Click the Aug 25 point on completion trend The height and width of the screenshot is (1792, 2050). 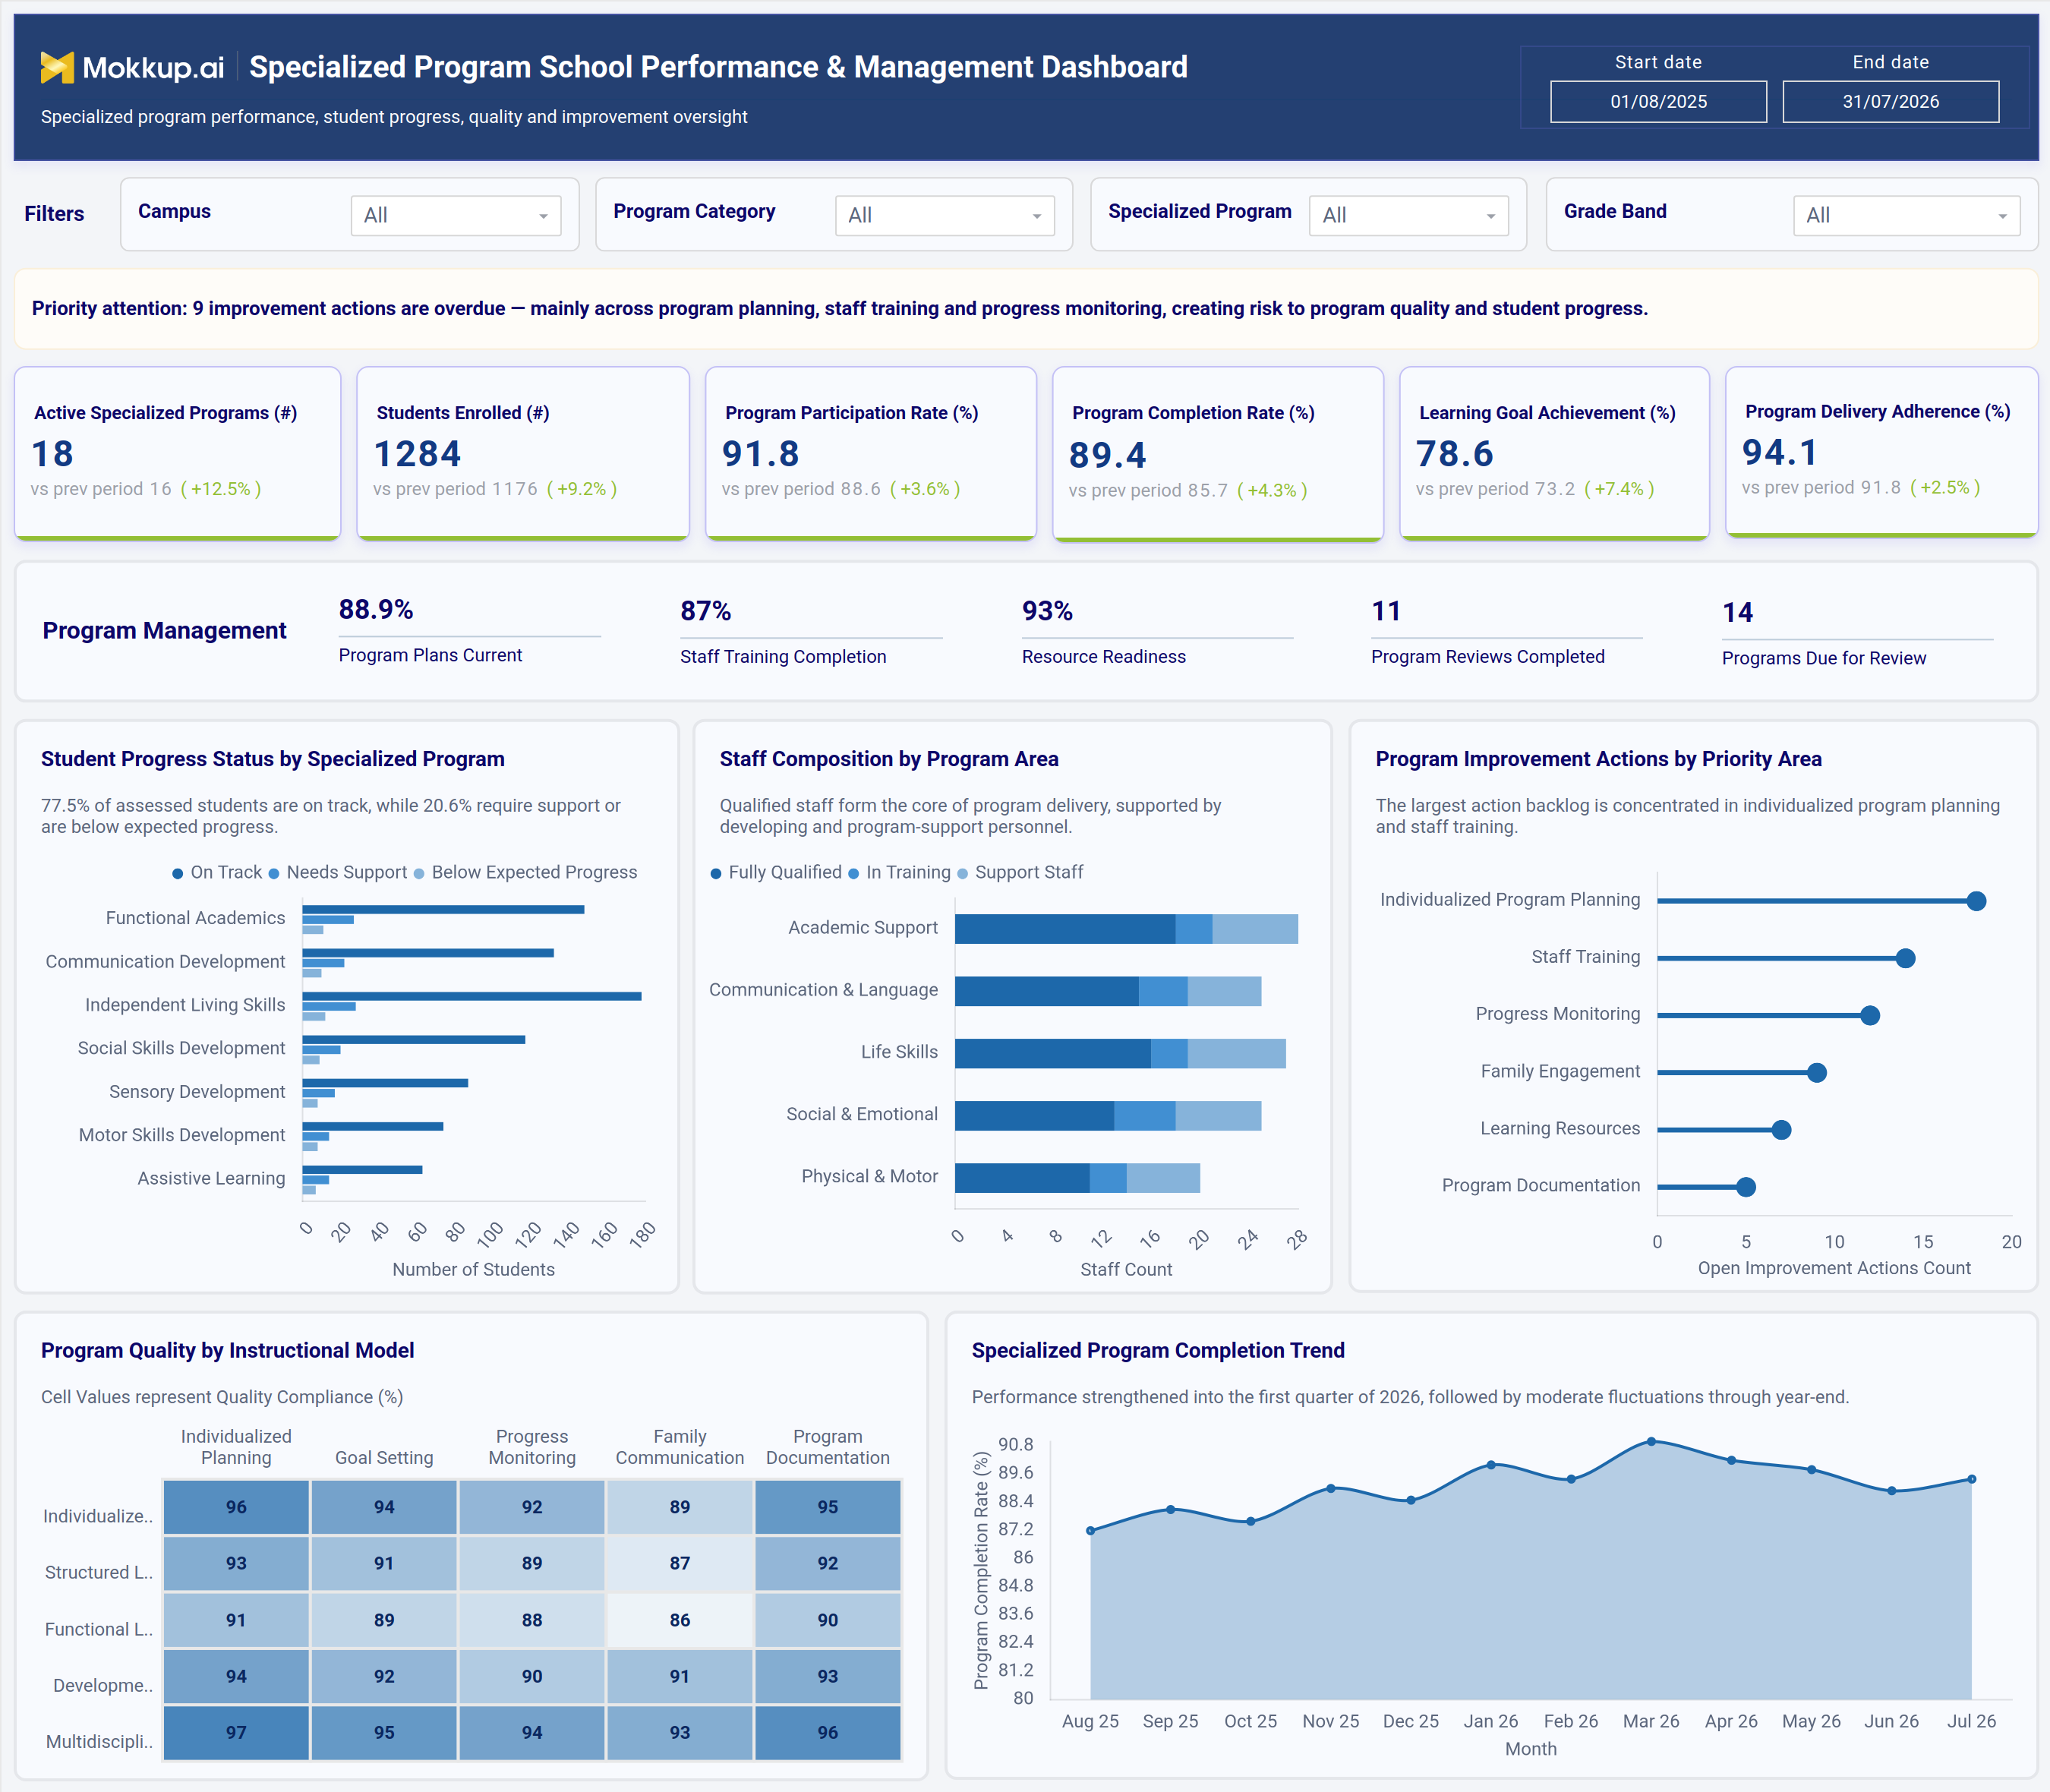[x=1090, y=1530]
